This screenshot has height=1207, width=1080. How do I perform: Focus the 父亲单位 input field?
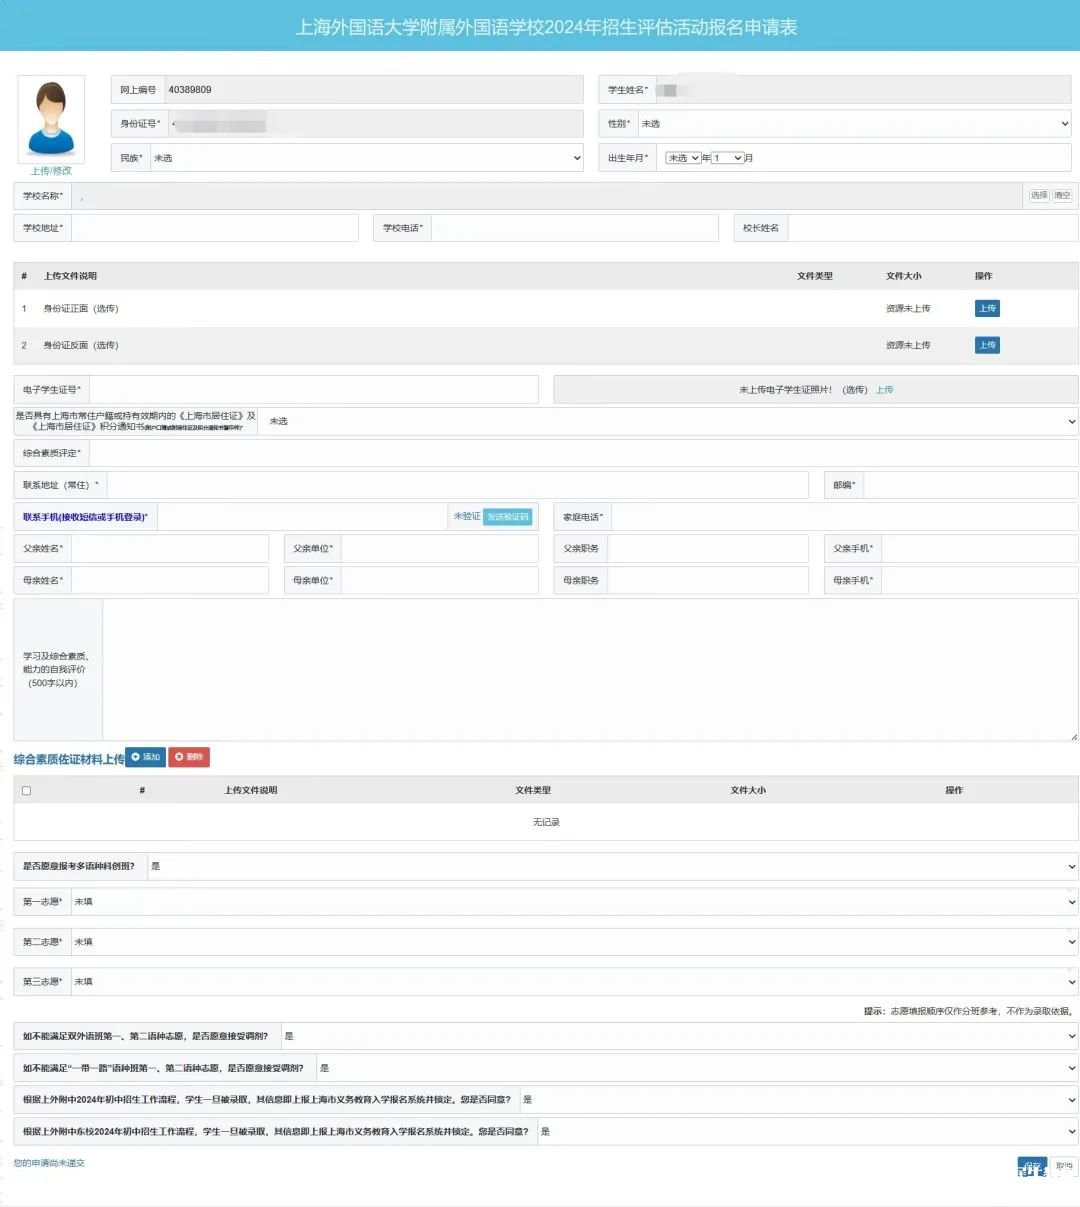coord(440,549)
